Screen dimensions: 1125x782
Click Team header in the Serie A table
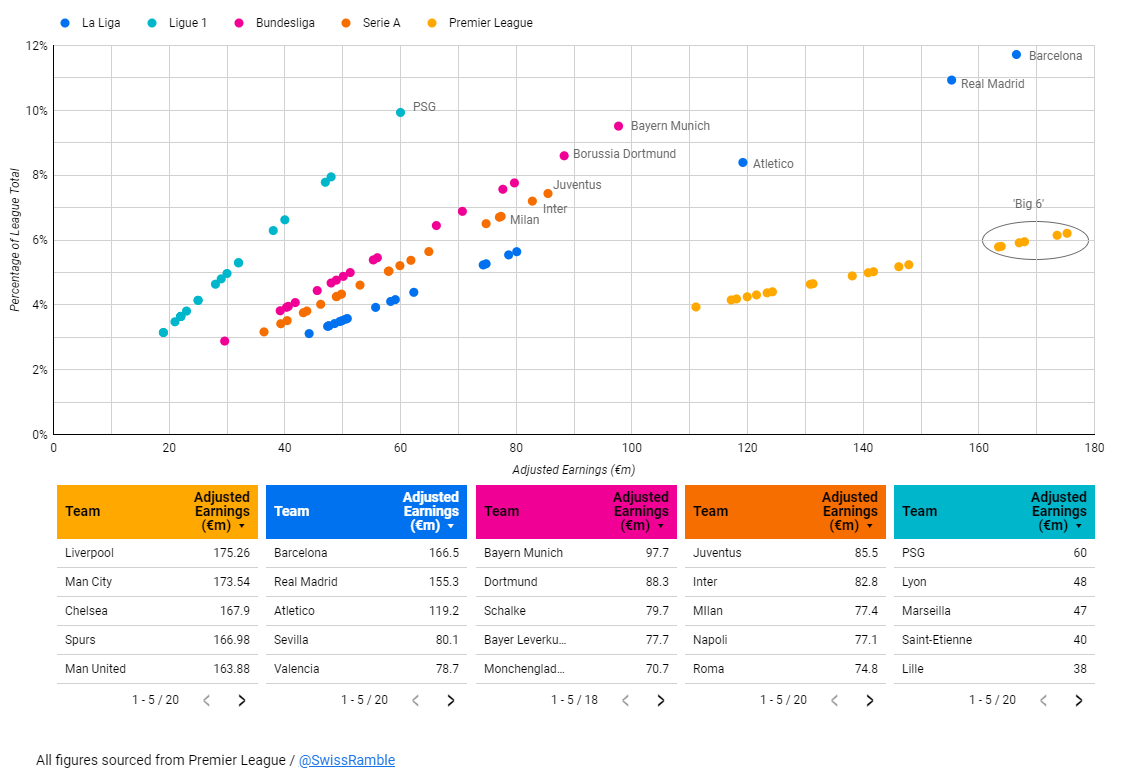[x=710, y=512]
